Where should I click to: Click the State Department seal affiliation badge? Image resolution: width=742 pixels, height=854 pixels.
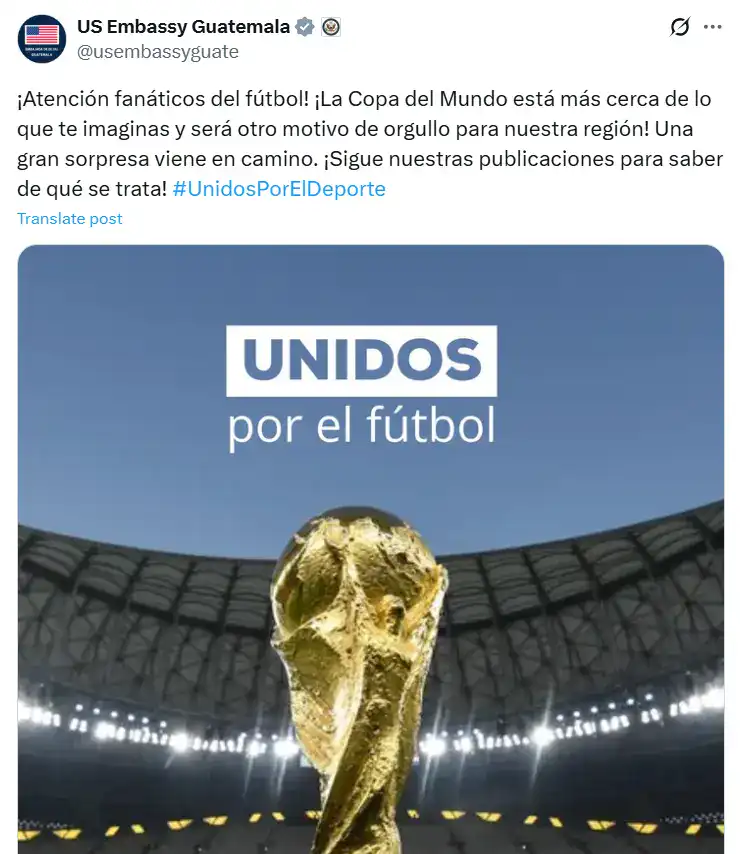(x=331, y=27)
